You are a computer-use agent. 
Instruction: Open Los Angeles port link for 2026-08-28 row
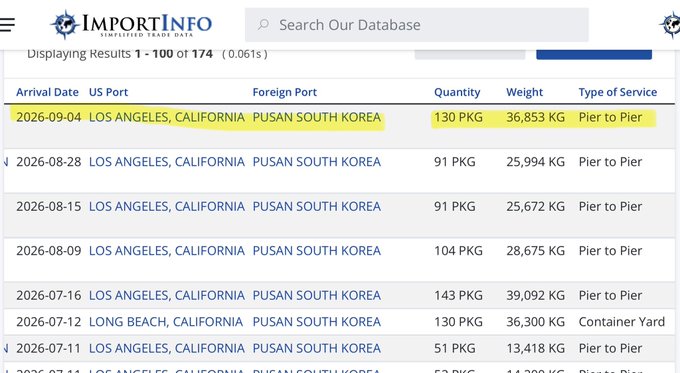point(167,162)
